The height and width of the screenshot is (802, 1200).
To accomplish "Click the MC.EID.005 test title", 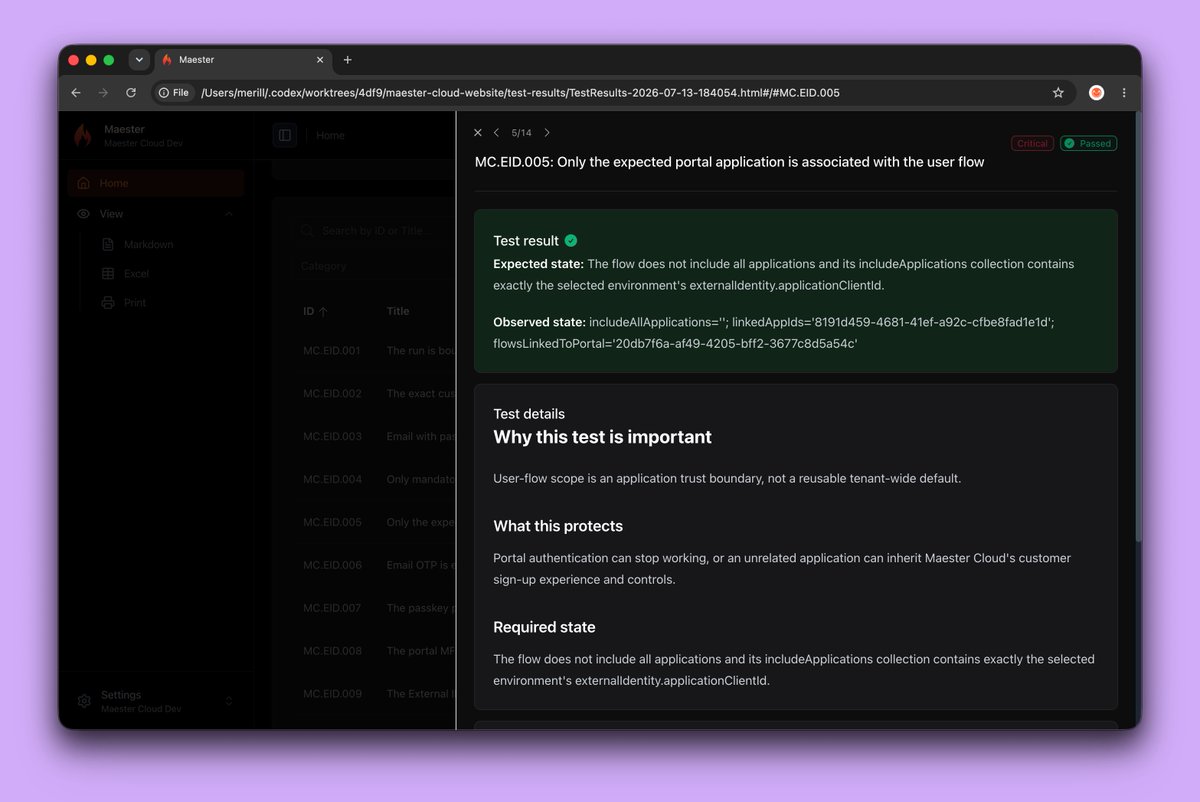I will pyautogui.click(x=729, y=162).
